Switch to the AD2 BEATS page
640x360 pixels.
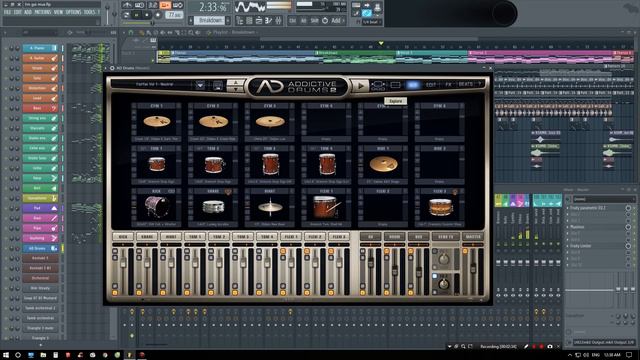[465, 84]
